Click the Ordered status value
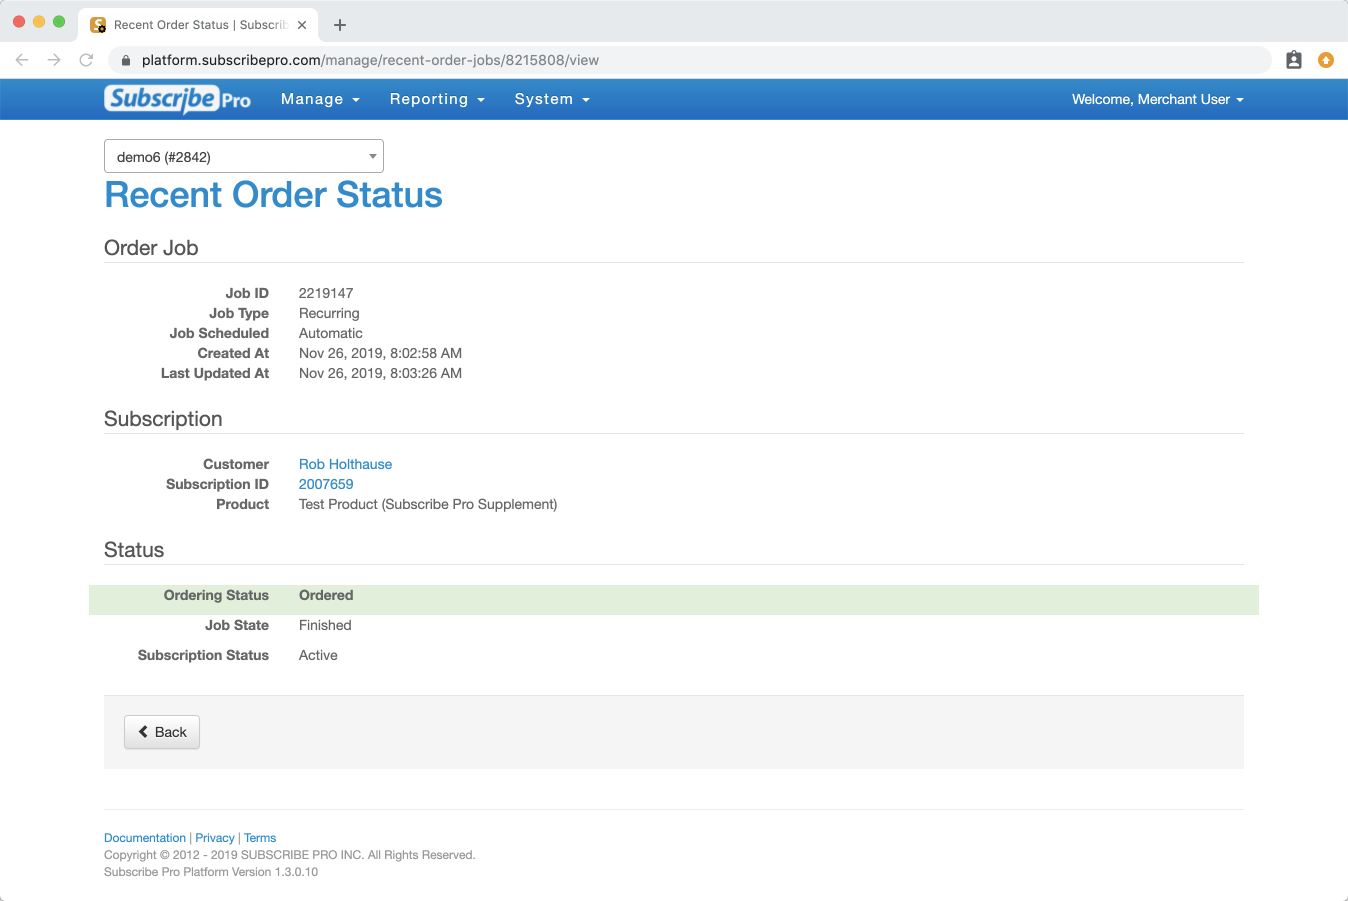The image size is (1348, 901). click(x=326, y=595)
